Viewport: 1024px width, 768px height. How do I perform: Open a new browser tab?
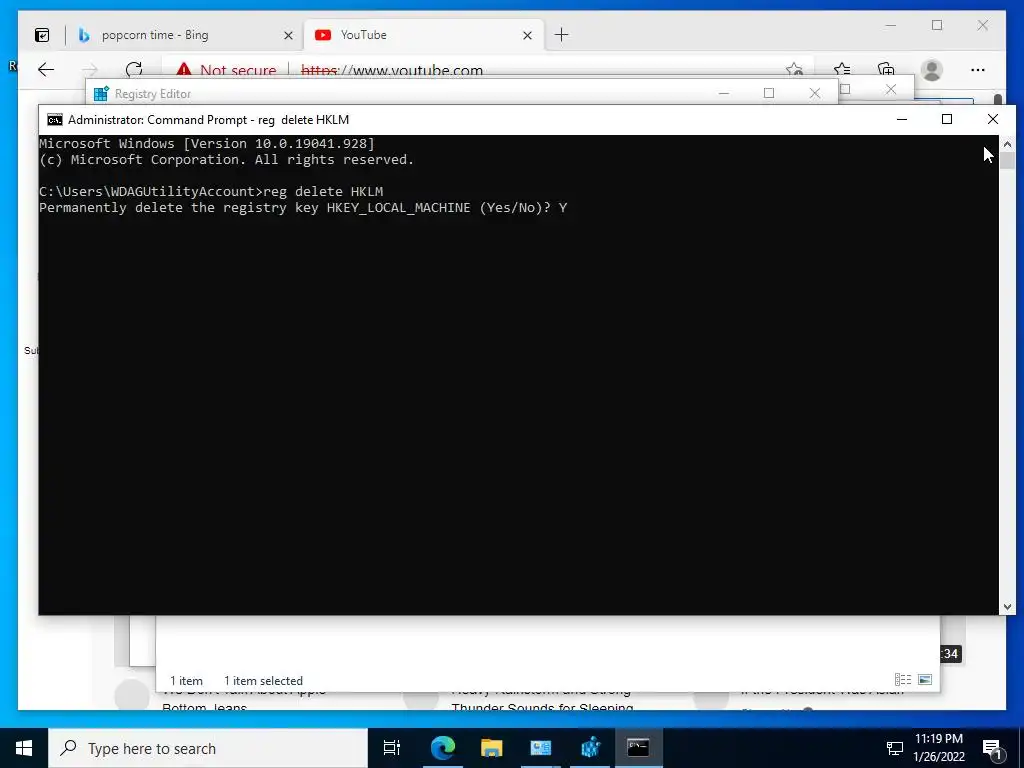562,35
